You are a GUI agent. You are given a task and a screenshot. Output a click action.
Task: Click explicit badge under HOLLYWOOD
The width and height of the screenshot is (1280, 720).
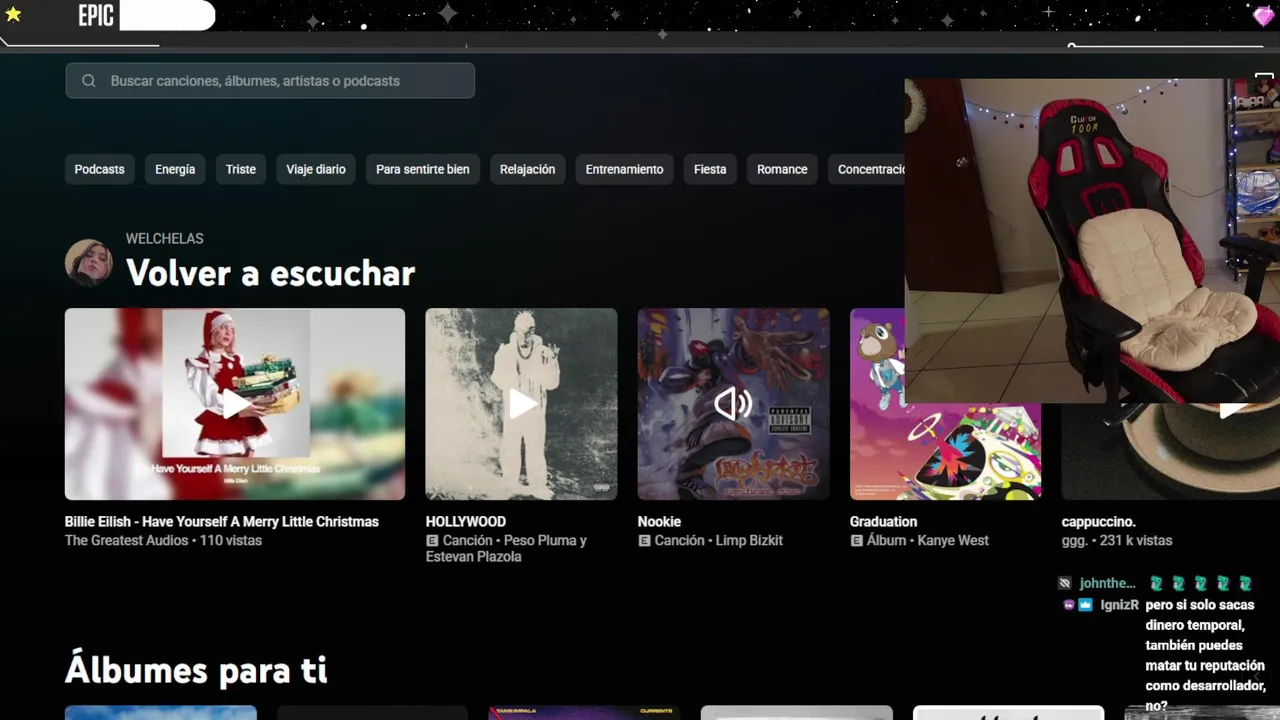(432, 541)
